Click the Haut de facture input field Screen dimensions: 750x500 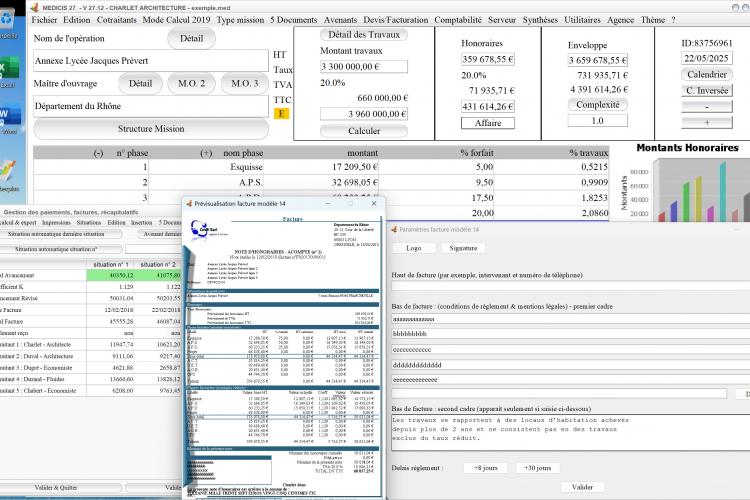[x=571, y=286]
